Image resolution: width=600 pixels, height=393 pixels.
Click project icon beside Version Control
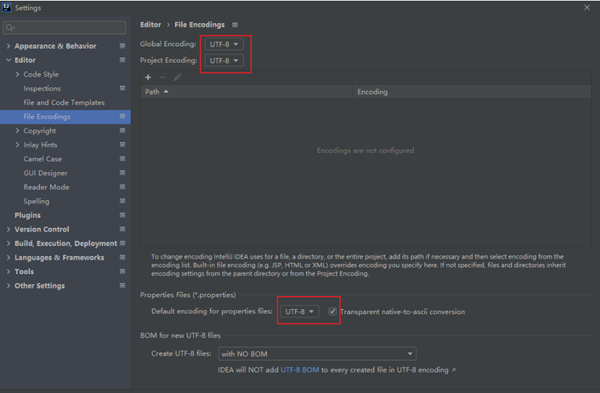click(122, 229)
